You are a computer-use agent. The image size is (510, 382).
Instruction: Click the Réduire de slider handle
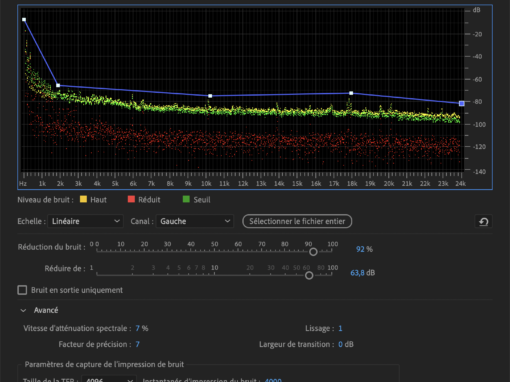(x=309, y=275)
